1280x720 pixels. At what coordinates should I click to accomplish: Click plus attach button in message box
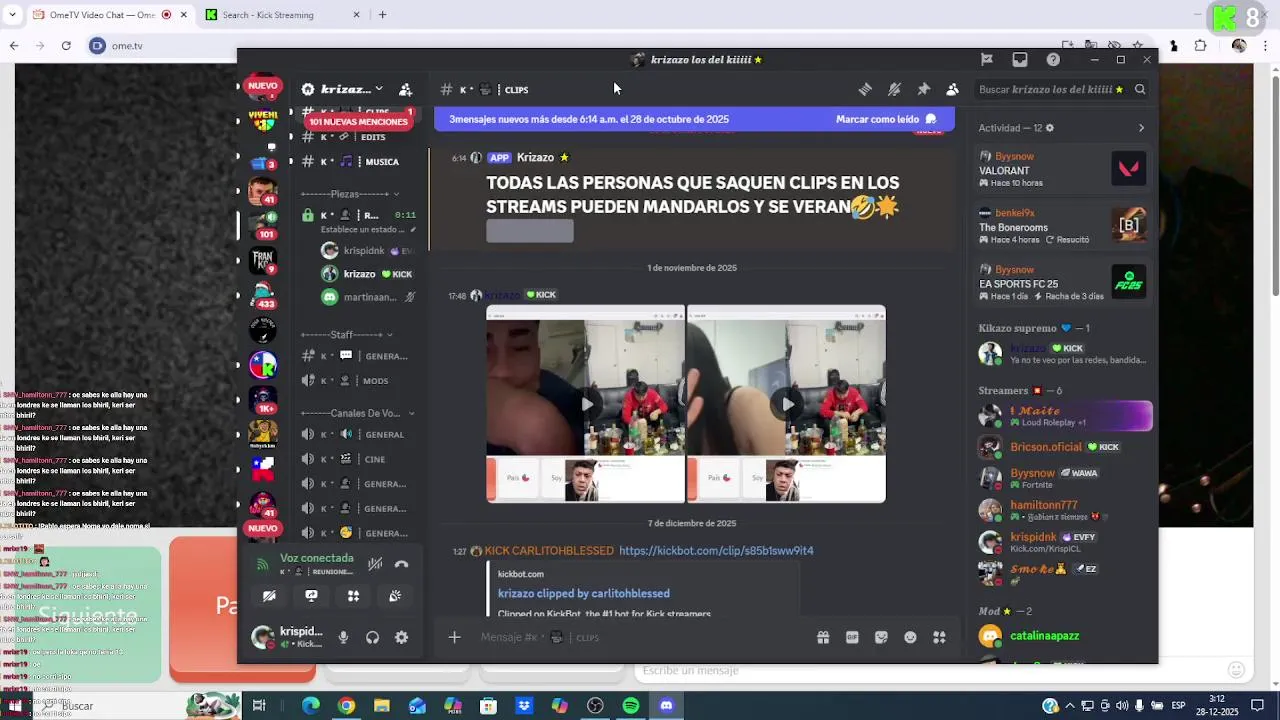[454, 637]
